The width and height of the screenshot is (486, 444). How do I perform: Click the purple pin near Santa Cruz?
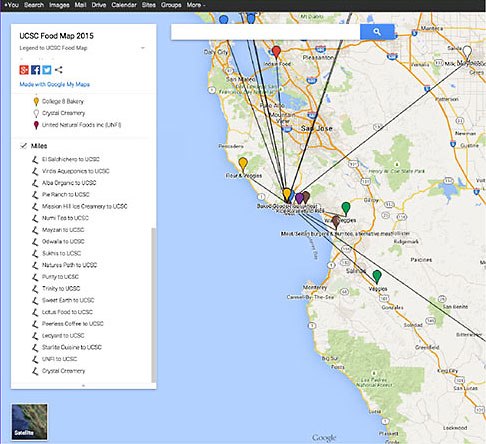click(x=299, y=198)
